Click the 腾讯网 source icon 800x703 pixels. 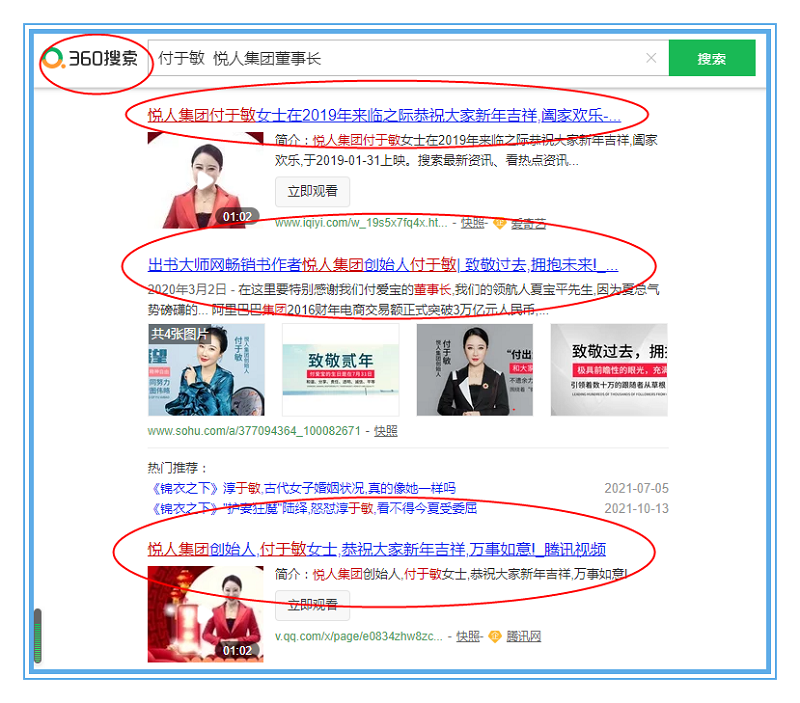tap(495, 636)
